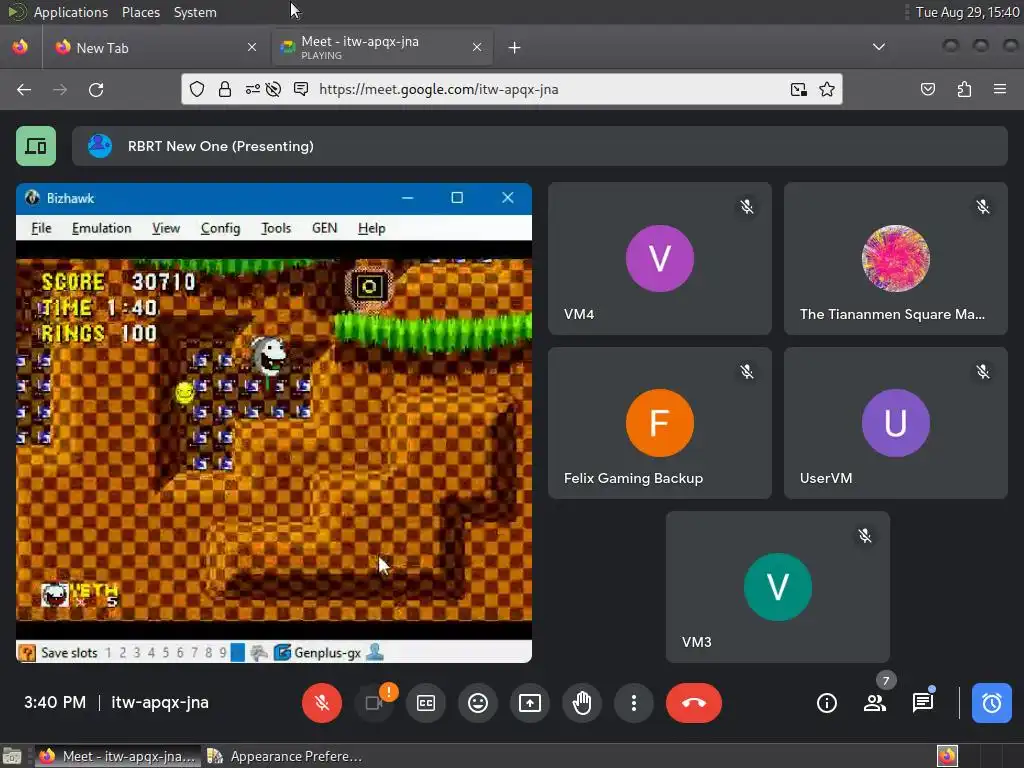
Task: Bookmark this page with star icon
Action: pos(827,89)
